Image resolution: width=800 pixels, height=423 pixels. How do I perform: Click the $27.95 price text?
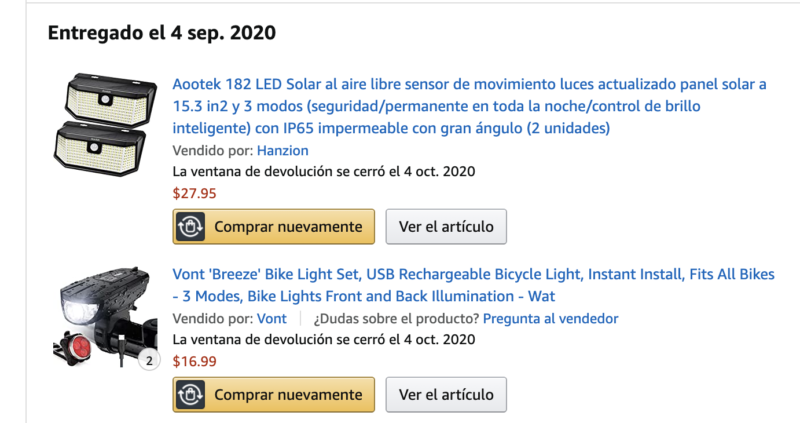(x=194, y=193)
